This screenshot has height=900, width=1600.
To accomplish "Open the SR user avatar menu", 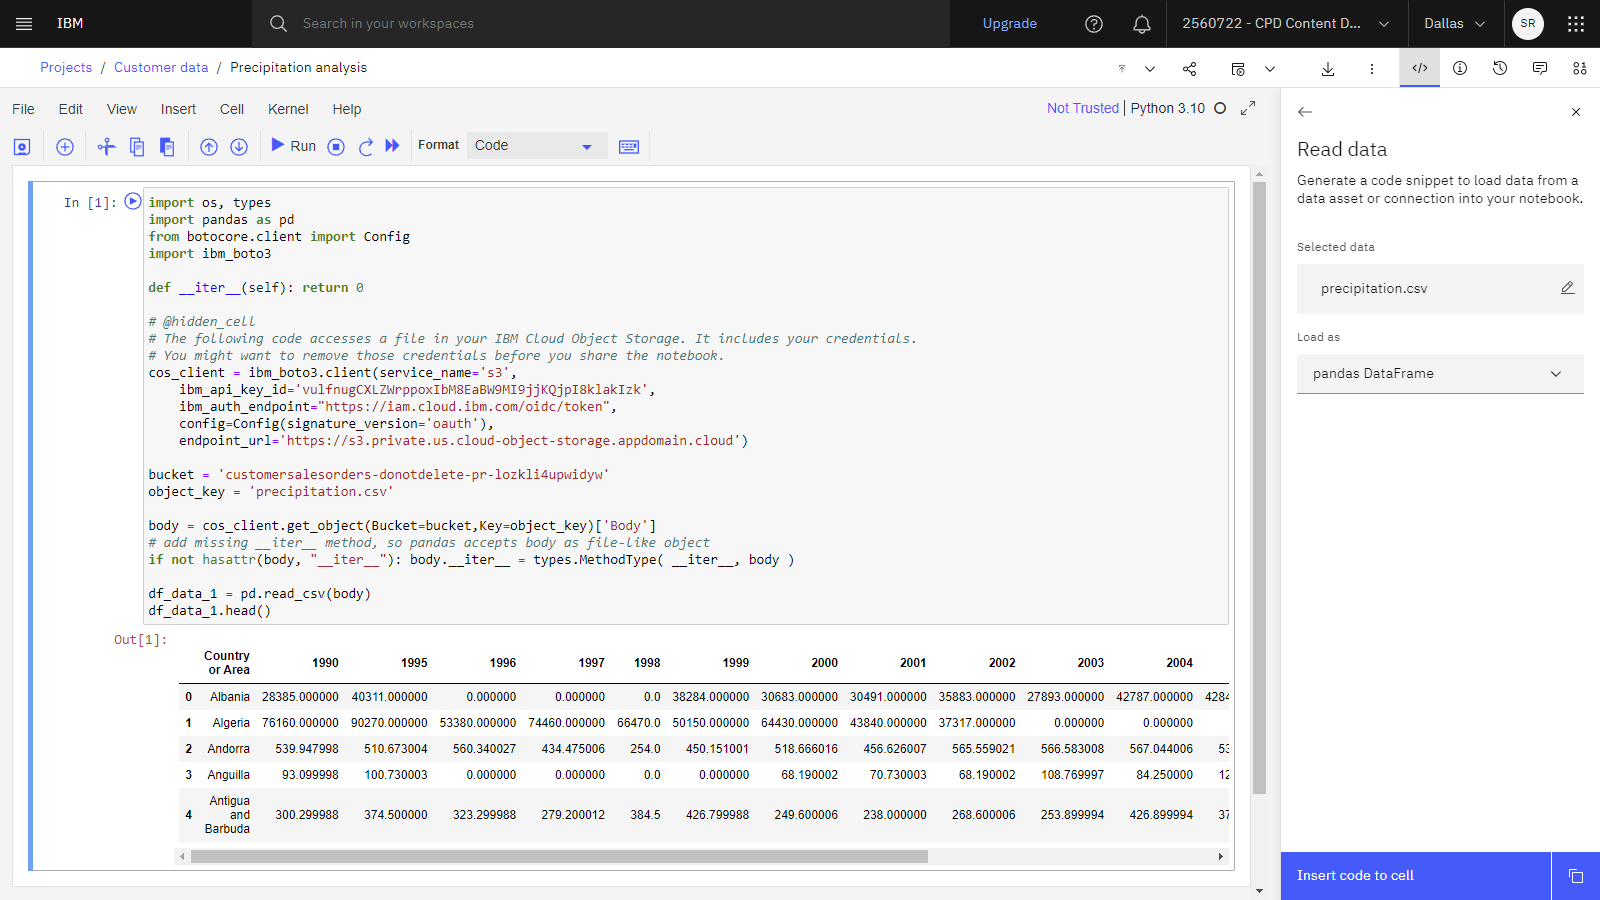I will click(x=1528, y=23).
